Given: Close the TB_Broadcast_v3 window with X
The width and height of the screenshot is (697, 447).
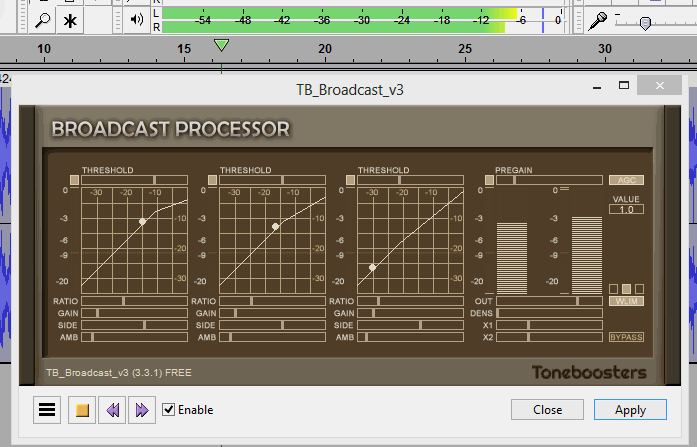Looking at the screenshot, I should click(660, 85).
